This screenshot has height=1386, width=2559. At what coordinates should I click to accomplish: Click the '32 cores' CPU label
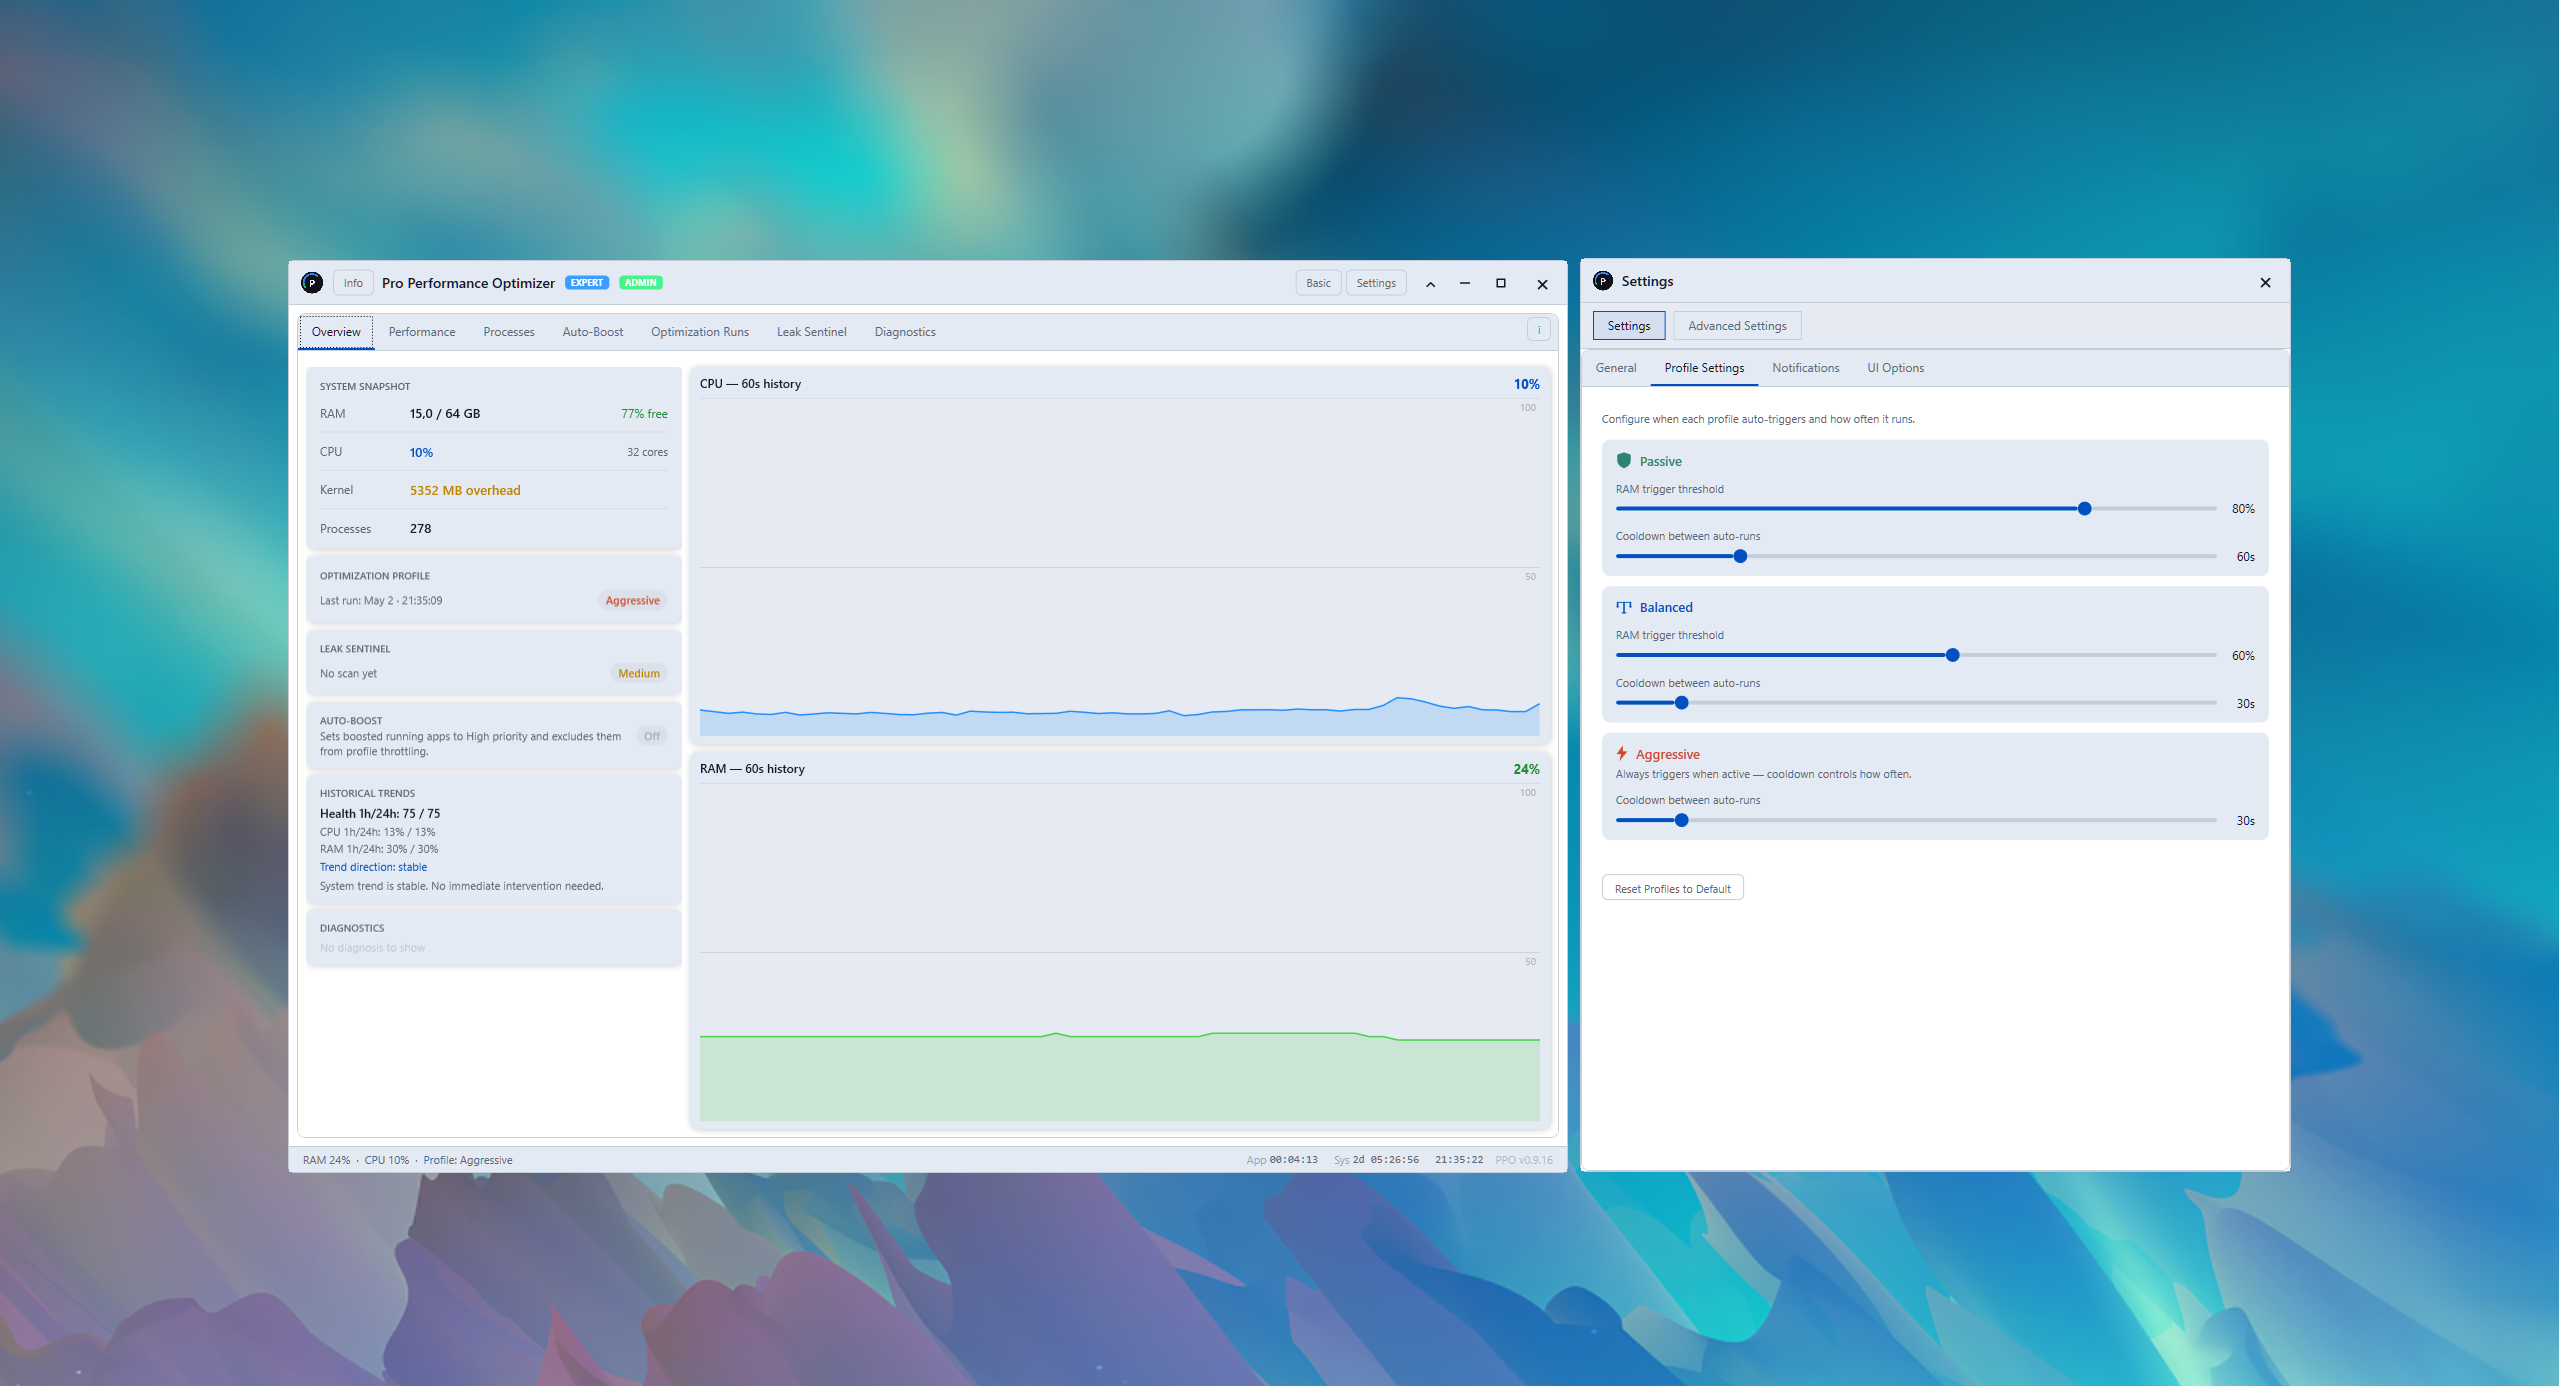647,452
